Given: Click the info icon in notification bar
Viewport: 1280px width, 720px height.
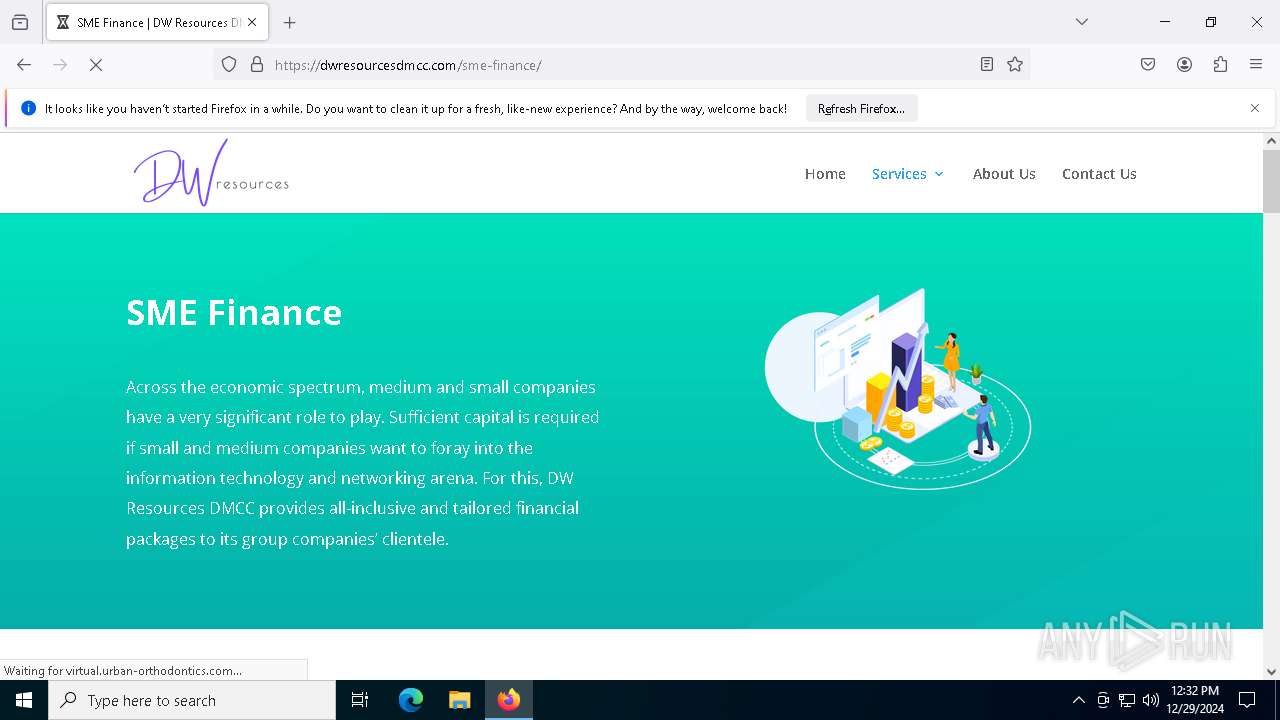Looking at the screenshot, I should coord(28,108).
